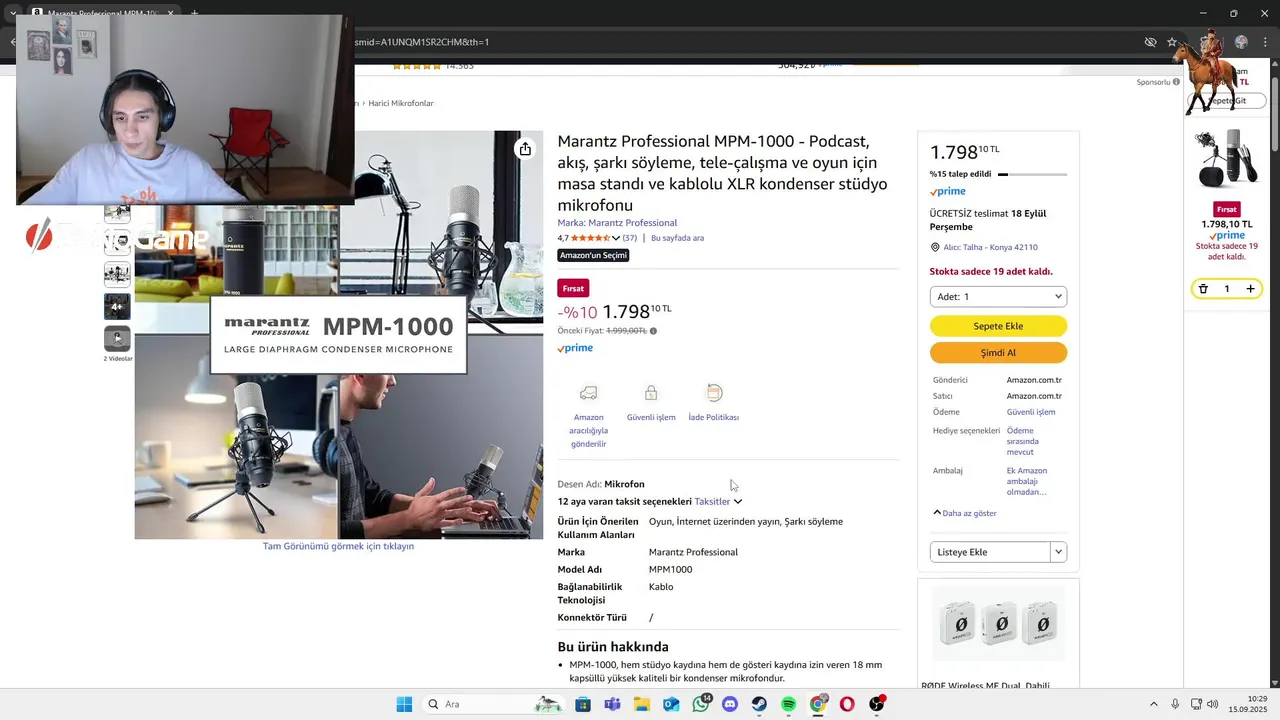
Task: Expand the Taksitler installment options
Action: click(718, 501)
